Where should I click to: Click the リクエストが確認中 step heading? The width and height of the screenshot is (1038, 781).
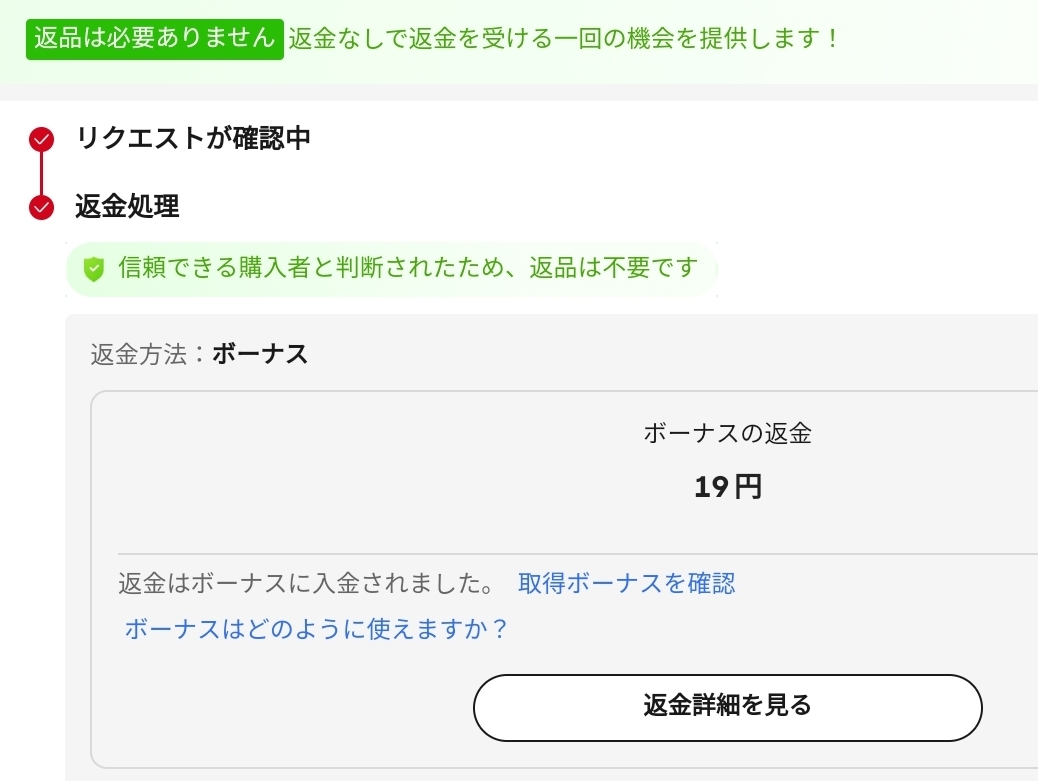tap(193, 139)
